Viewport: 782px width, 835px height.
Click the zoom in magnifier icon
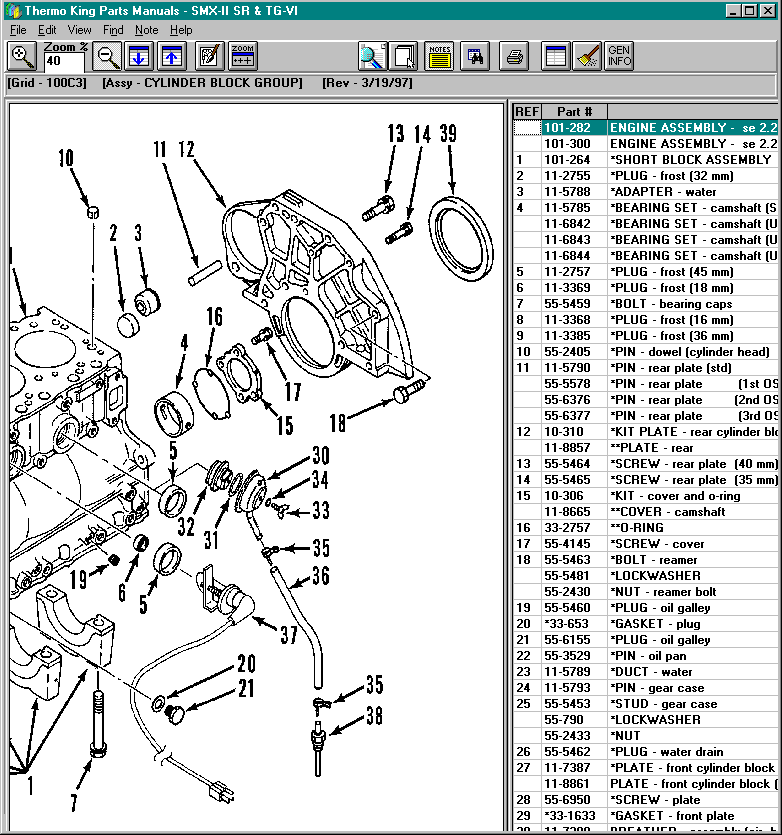(x=22, y=56)
